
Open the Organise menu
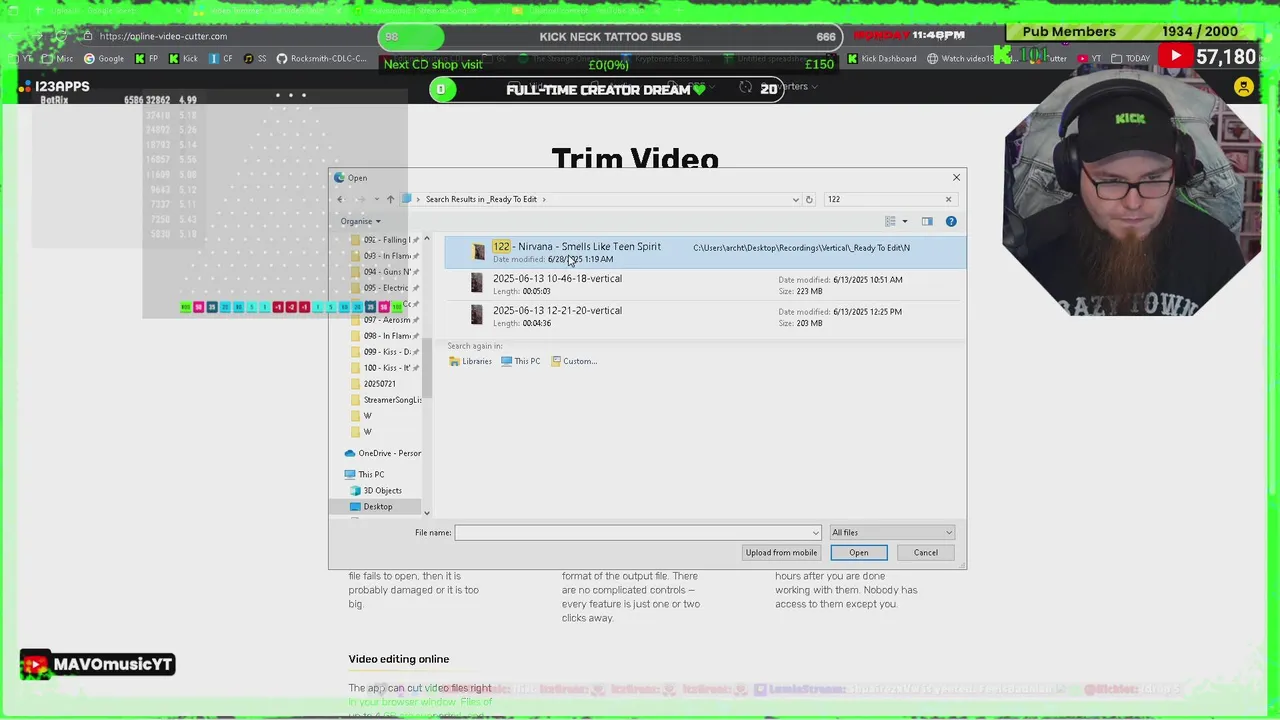click(360, 221)
